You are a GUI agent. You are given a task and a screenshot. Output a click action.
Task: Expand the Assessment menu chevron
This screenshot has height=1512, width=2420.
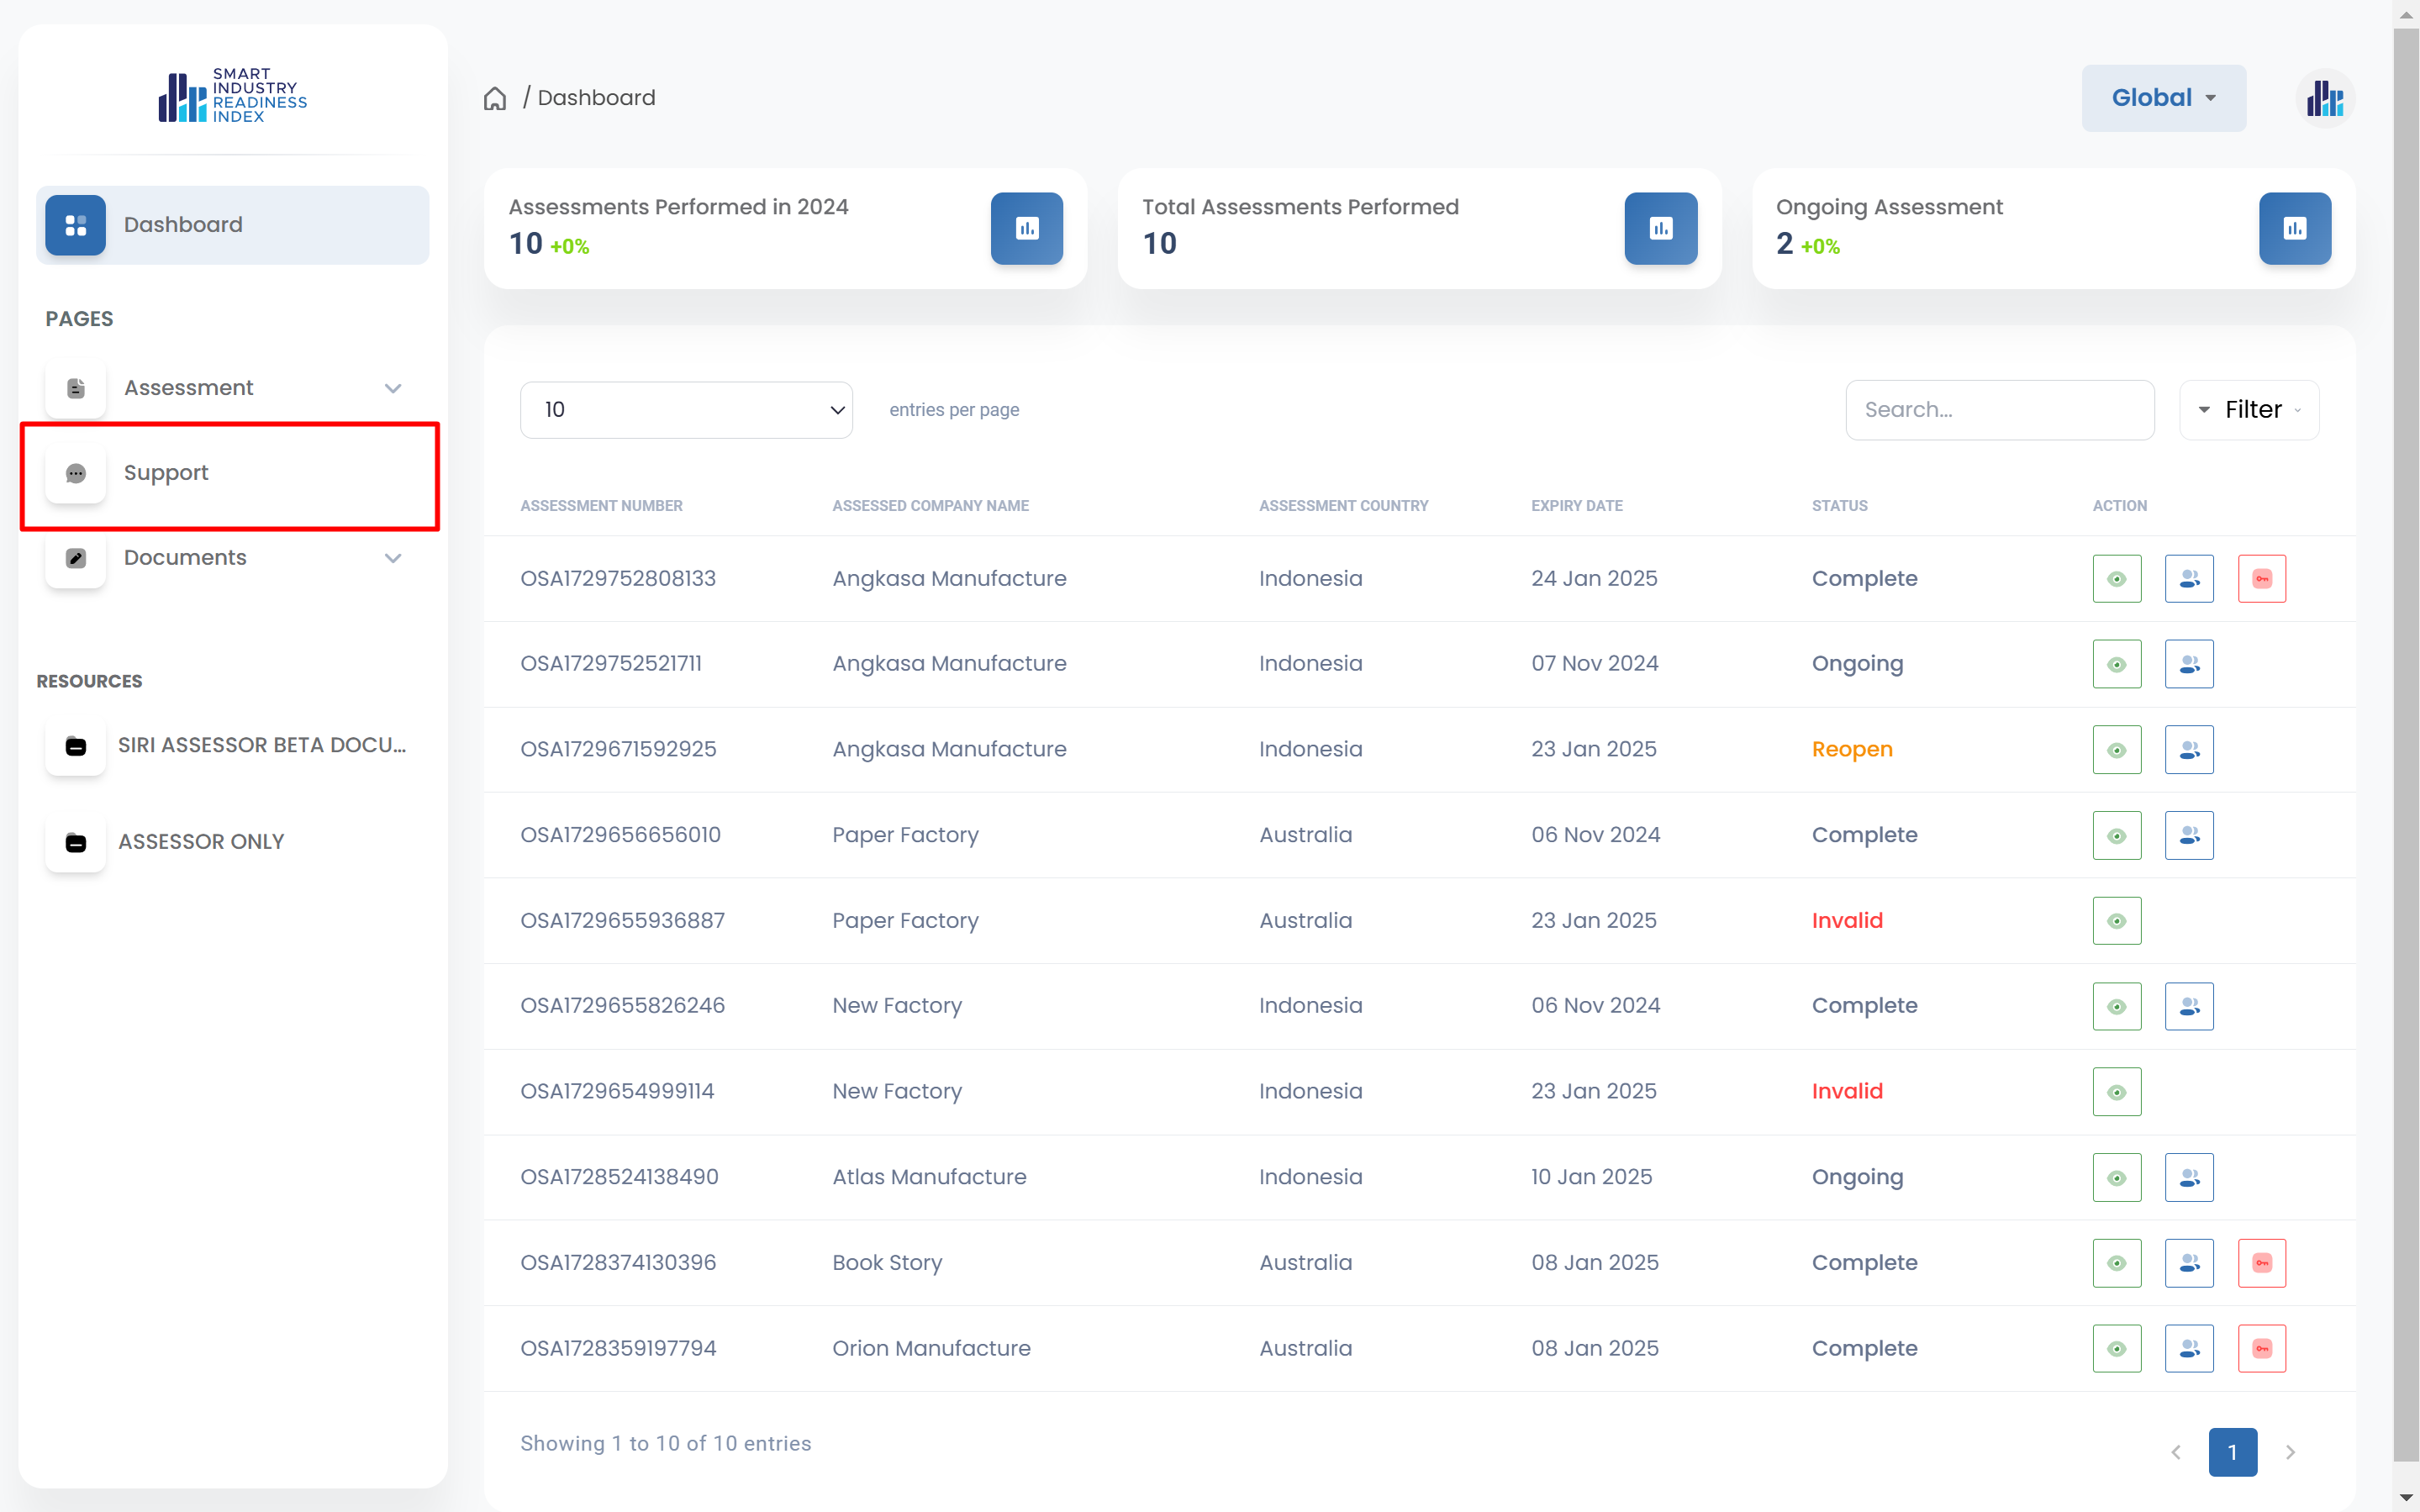(x=393, y=388)
